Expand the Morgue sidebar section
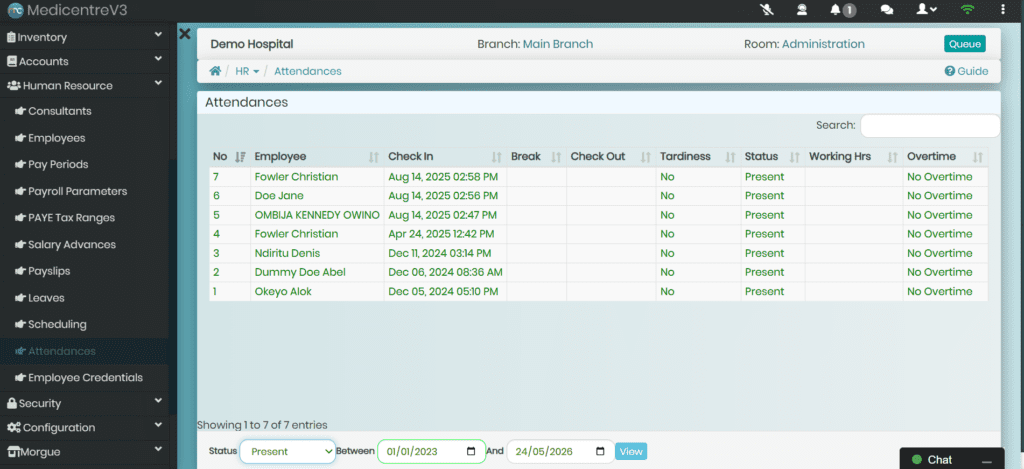This screenshot has height=469, width=1024. (x=84, y=452)
